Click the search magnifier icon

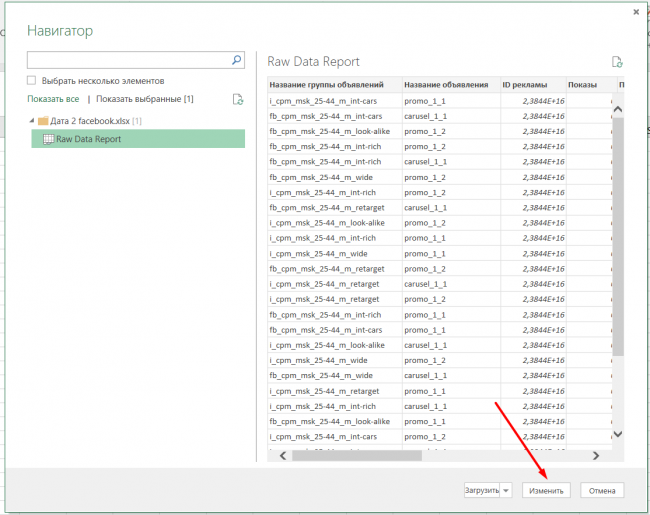237,61
